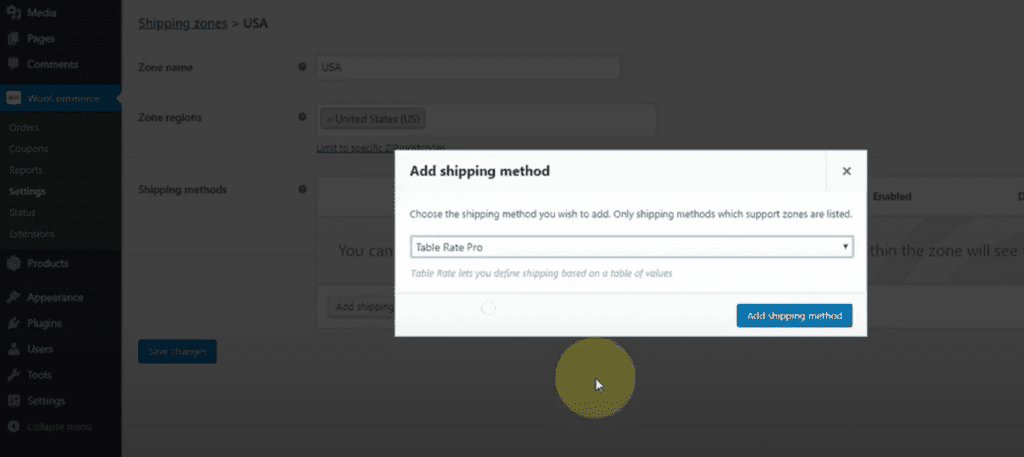Open the Table Rate Pro dropdown
1024x457 pixels.
632,247
